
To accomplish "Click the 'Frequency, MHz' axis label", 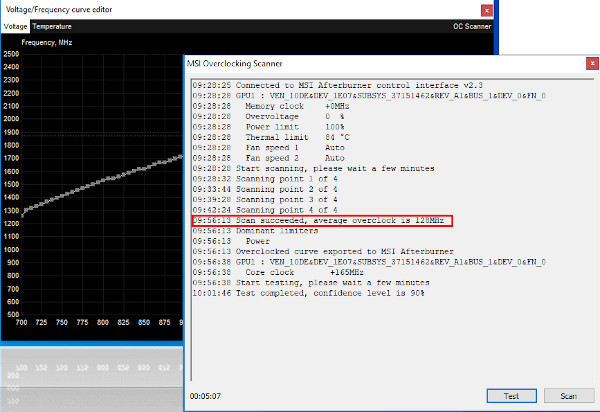I will point(47,42).
